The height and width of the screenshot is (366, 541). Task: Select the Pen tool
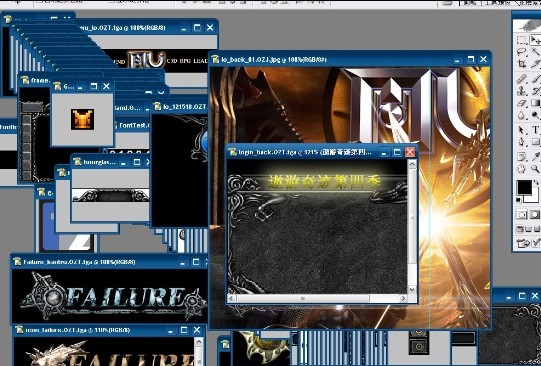[x=522, y=142]
